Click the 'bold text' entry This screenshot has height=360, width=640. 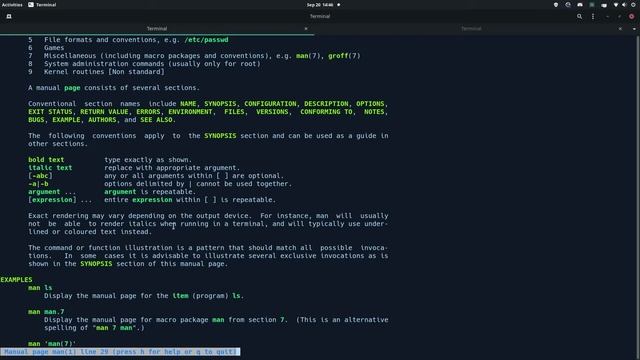pyautogui.click(x=46, y=160)
